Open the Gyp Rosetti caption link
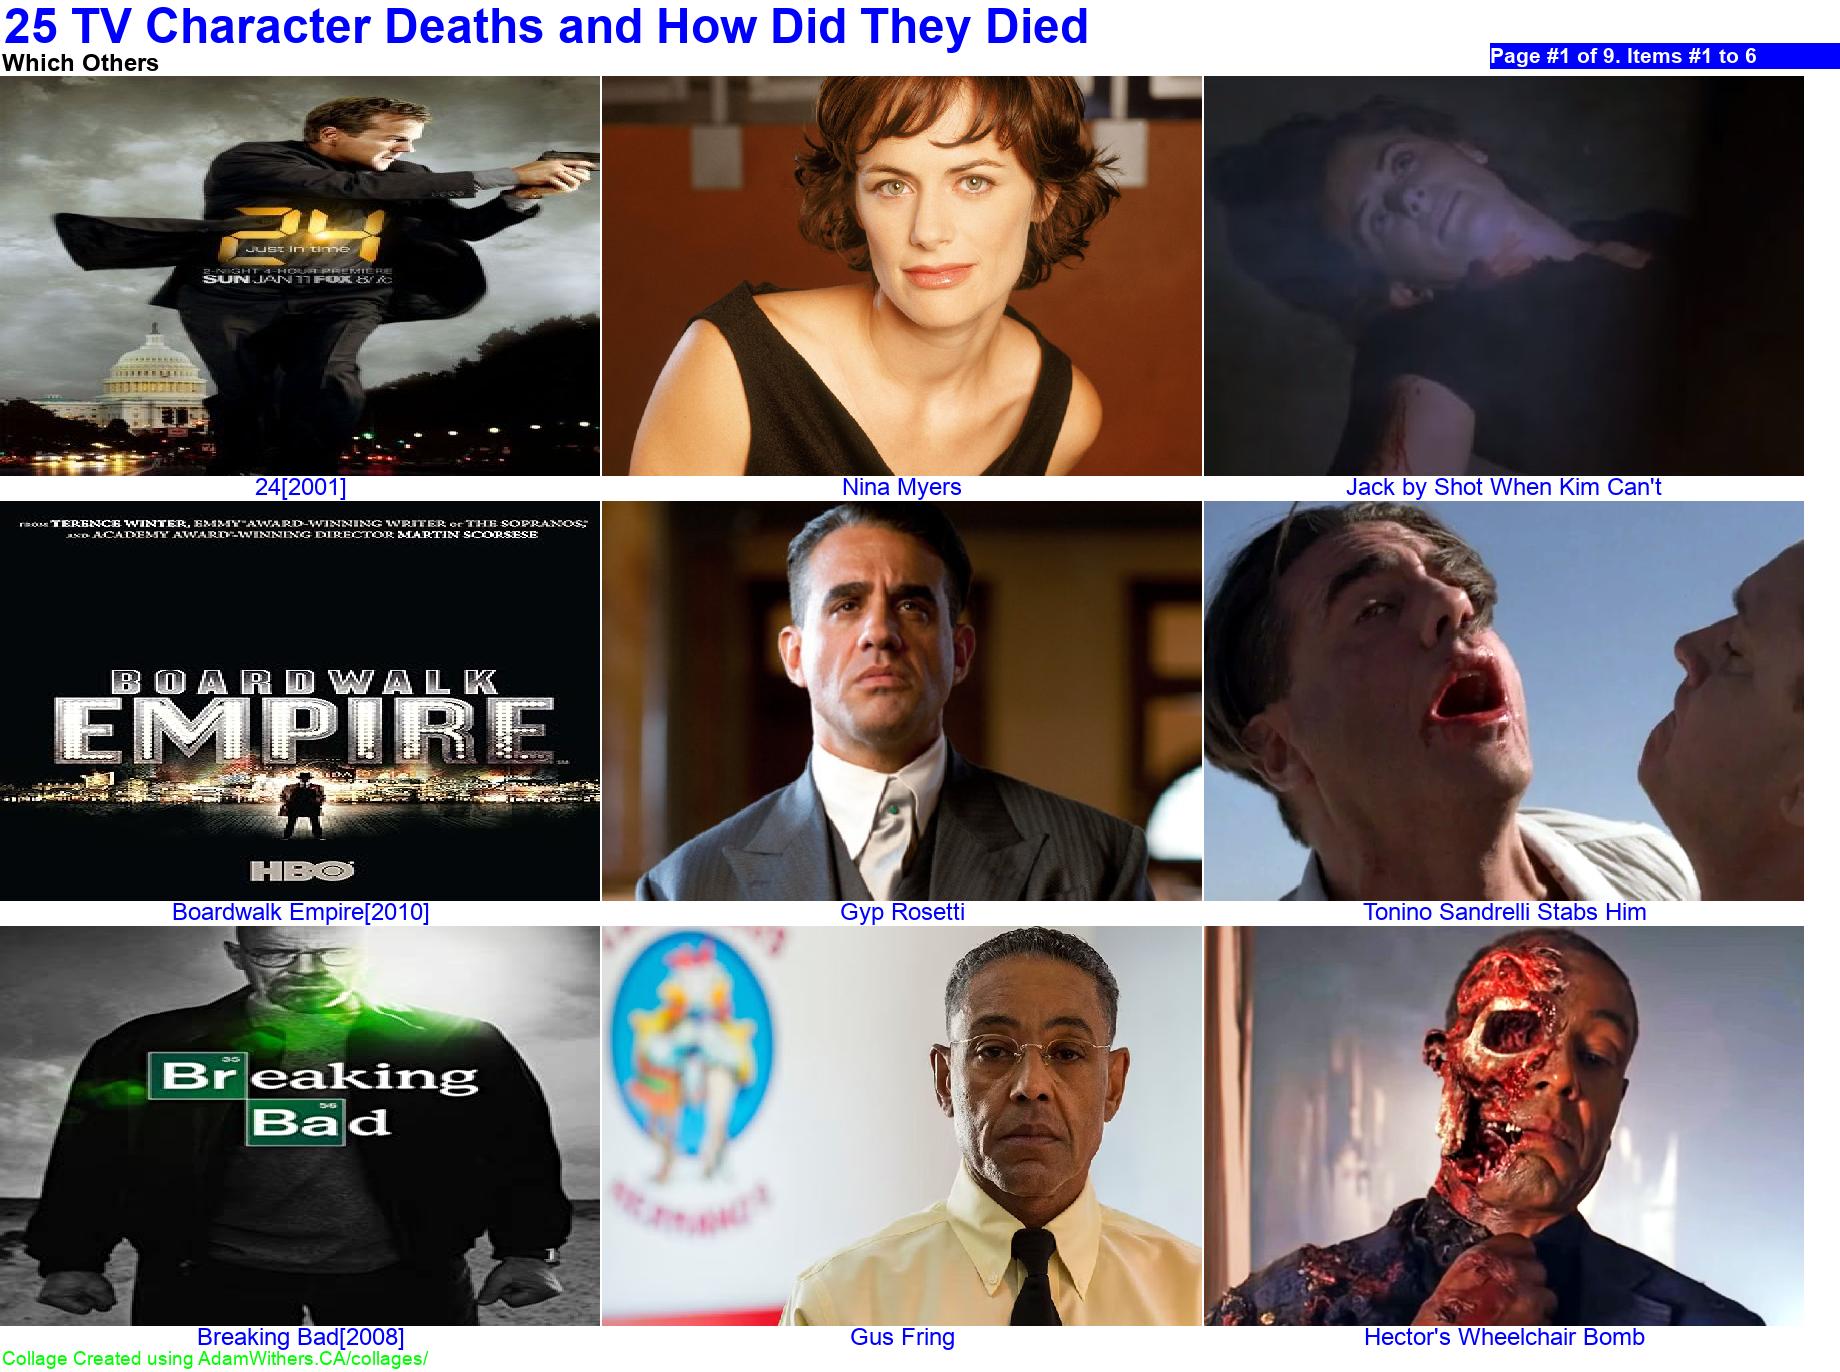Viewport: 1840px width, 1372px height. [902, 912]
